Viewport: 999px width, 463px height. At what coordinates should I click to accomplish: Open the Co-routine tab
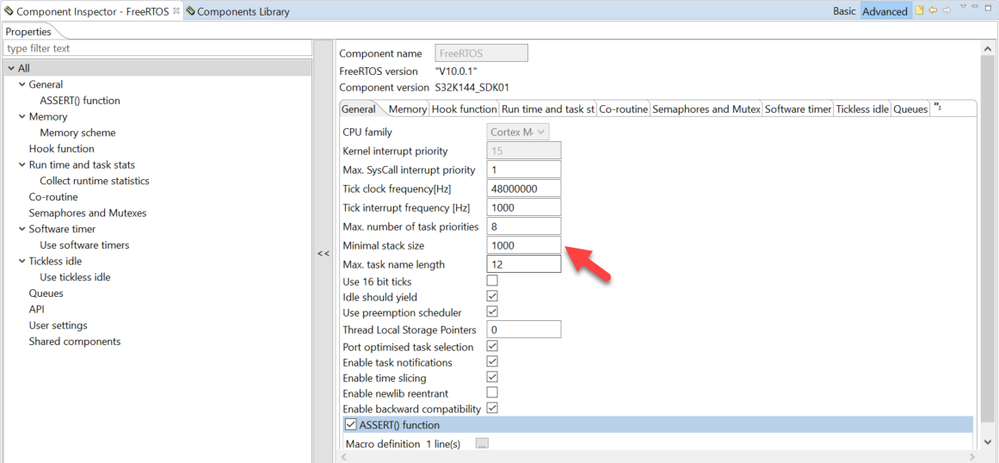[623, 109]
